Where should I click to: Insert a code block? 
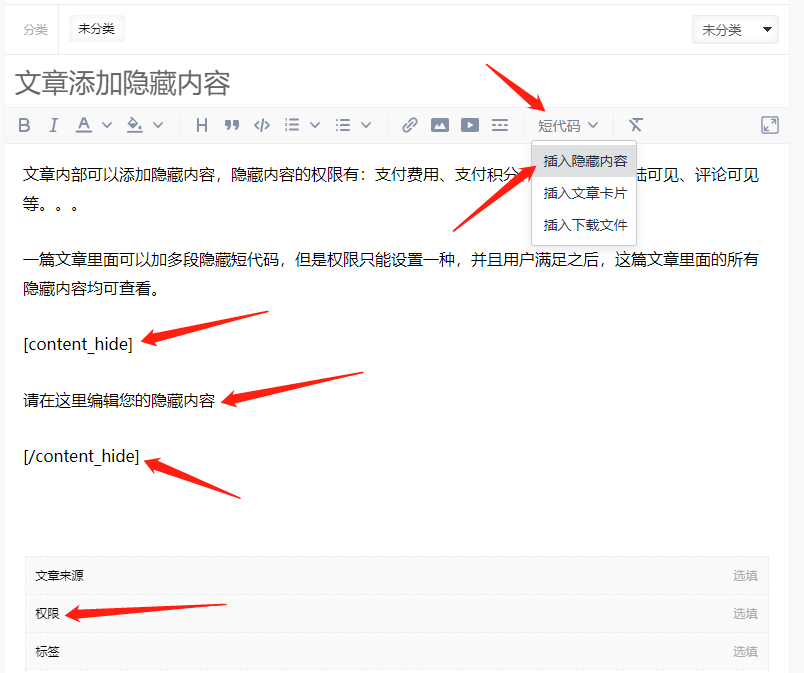click(x=262, y=125)
